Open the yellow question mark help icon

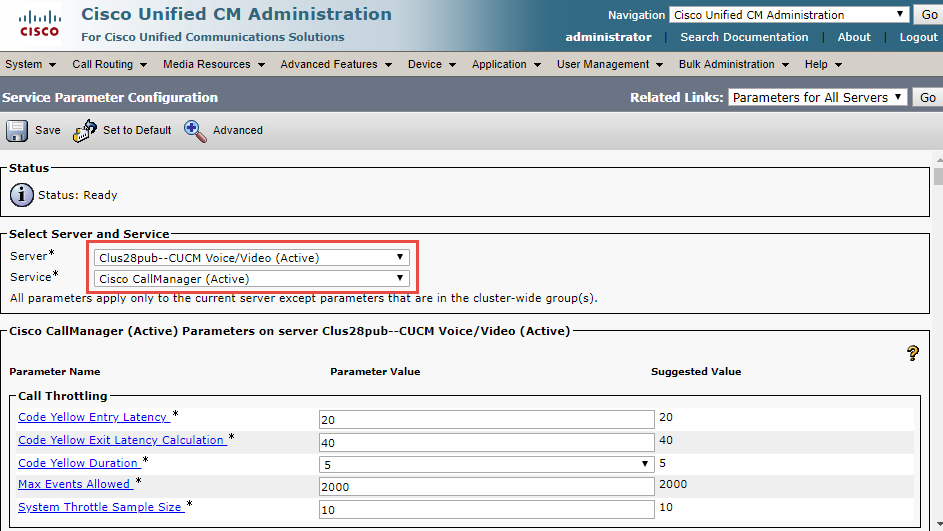913,353
